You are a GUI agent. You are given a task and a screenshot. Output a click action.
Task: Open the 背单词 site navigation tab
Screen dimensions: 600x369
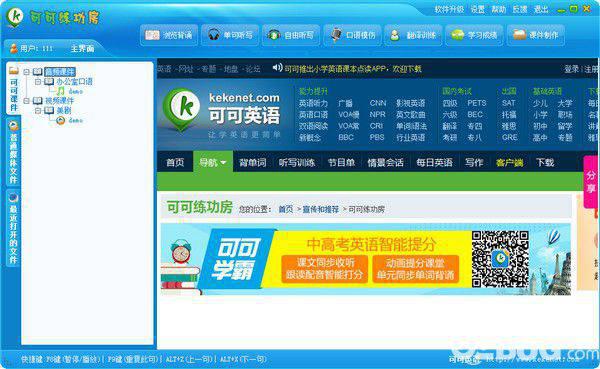click(253, 162)
